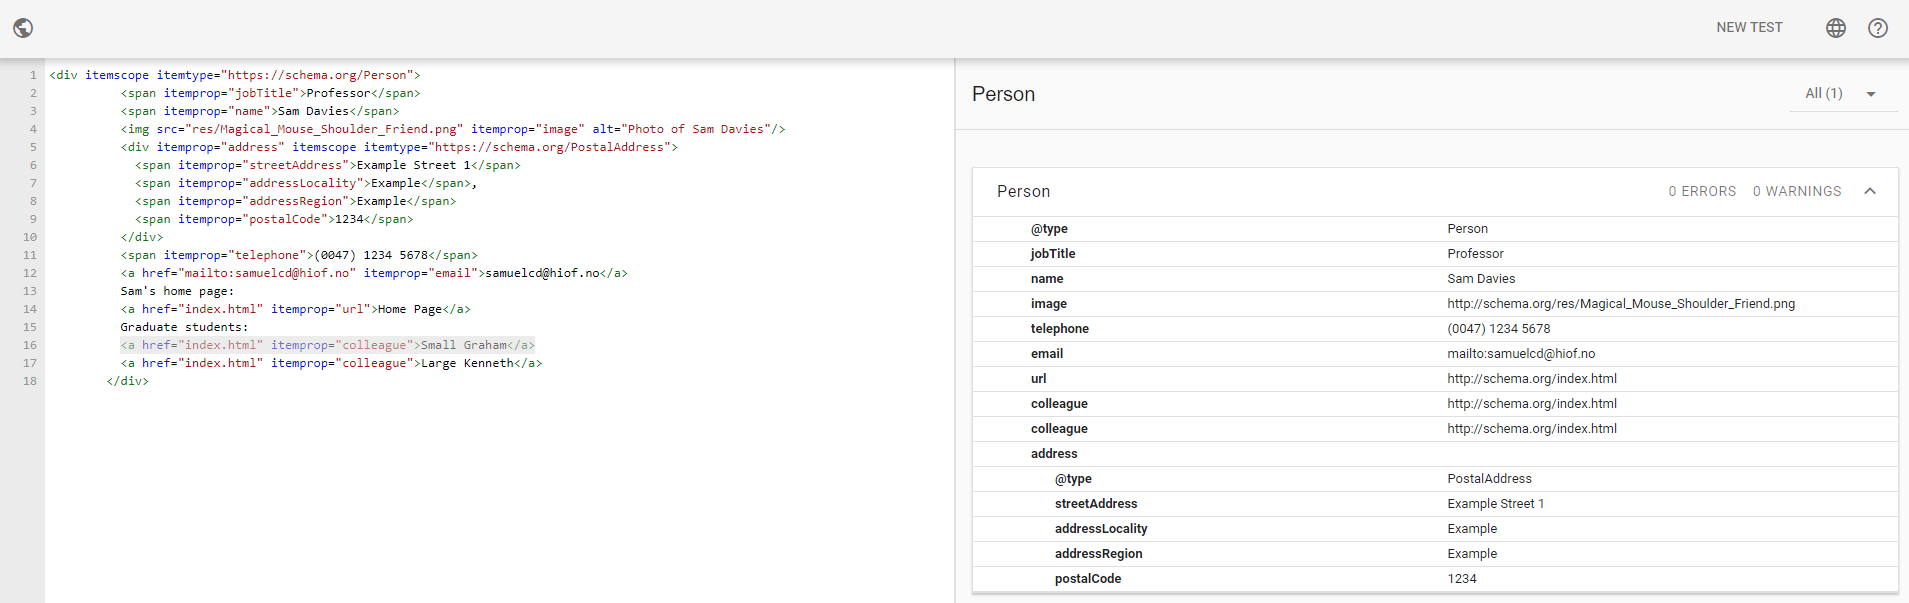The image size is (1909, 603).
Task: Click highlighted code line Small Graham
Action: 327,345
